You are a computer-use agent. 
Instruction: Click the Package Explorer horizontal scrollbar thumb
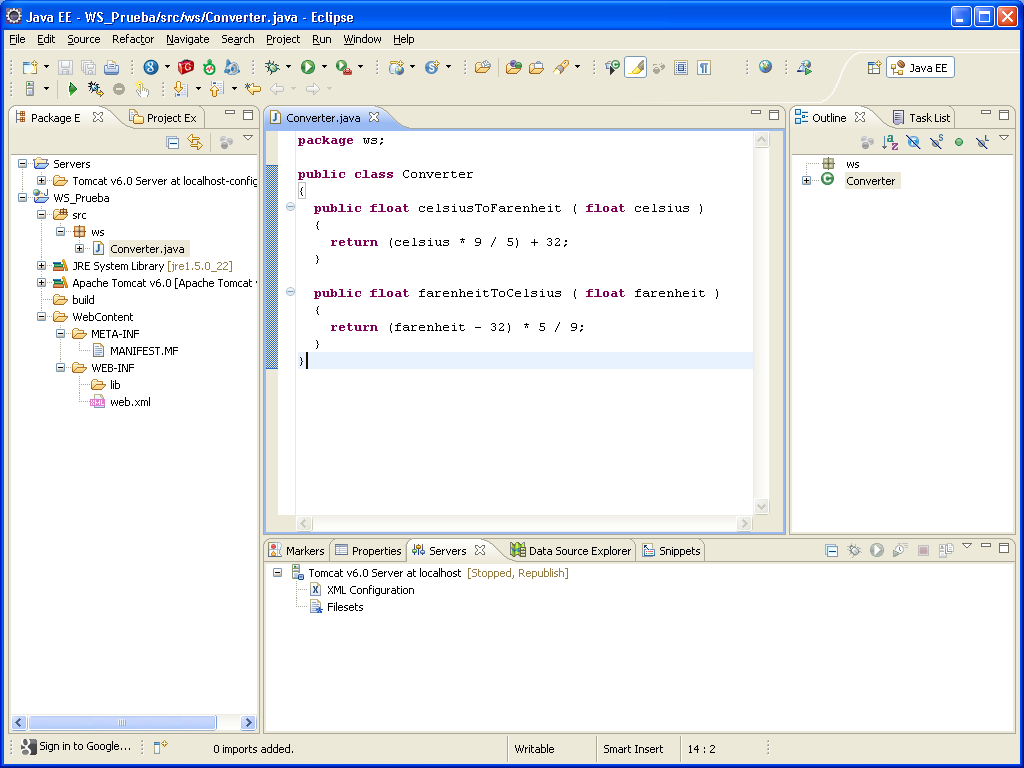(x=122, y=722)
